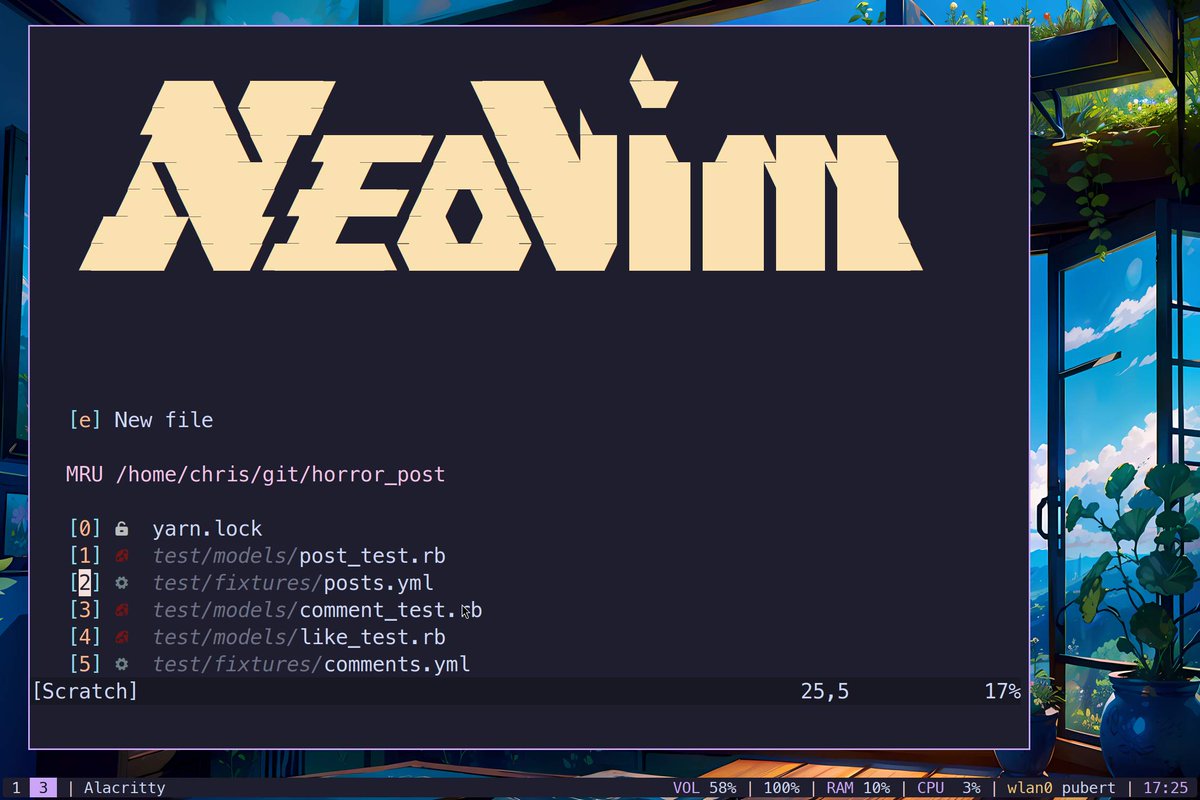Click the RAM 10% indicator
The width and height of the screenshot is (1200, 800).
click(x=858, y=788)
